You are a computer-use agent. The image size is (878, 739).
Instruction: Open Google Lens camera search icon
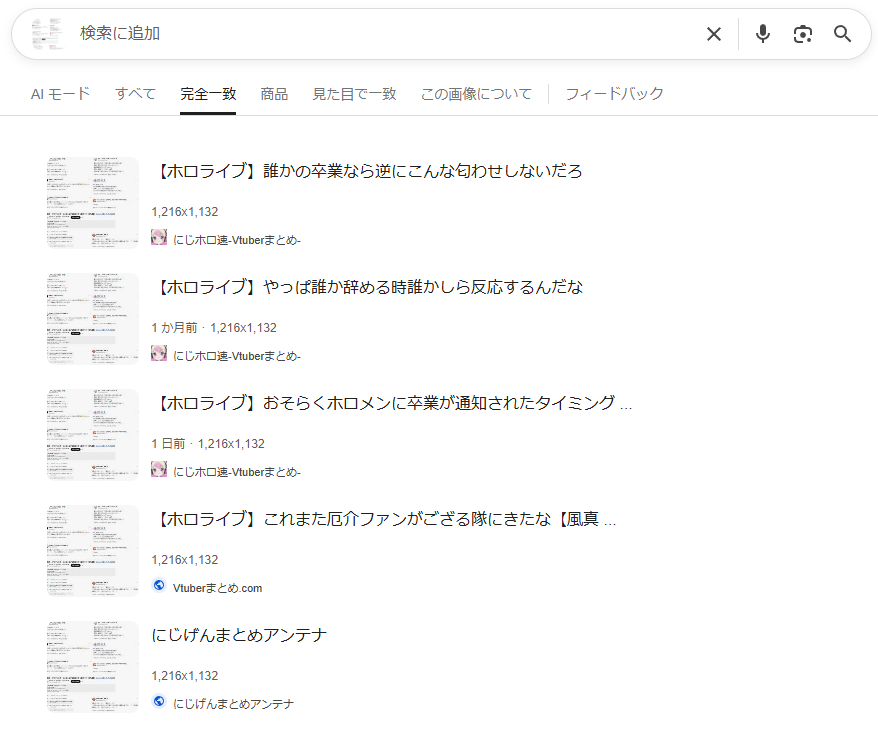(802, 34)
